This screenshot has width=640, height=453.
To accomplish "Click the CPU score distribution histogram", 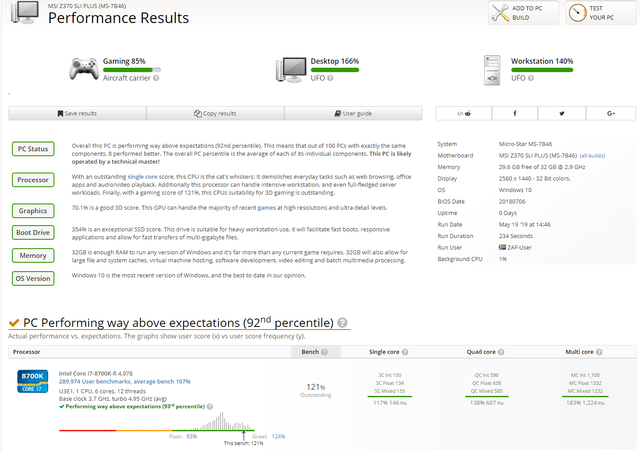I will pyautogui.click(x=157, y=422).
